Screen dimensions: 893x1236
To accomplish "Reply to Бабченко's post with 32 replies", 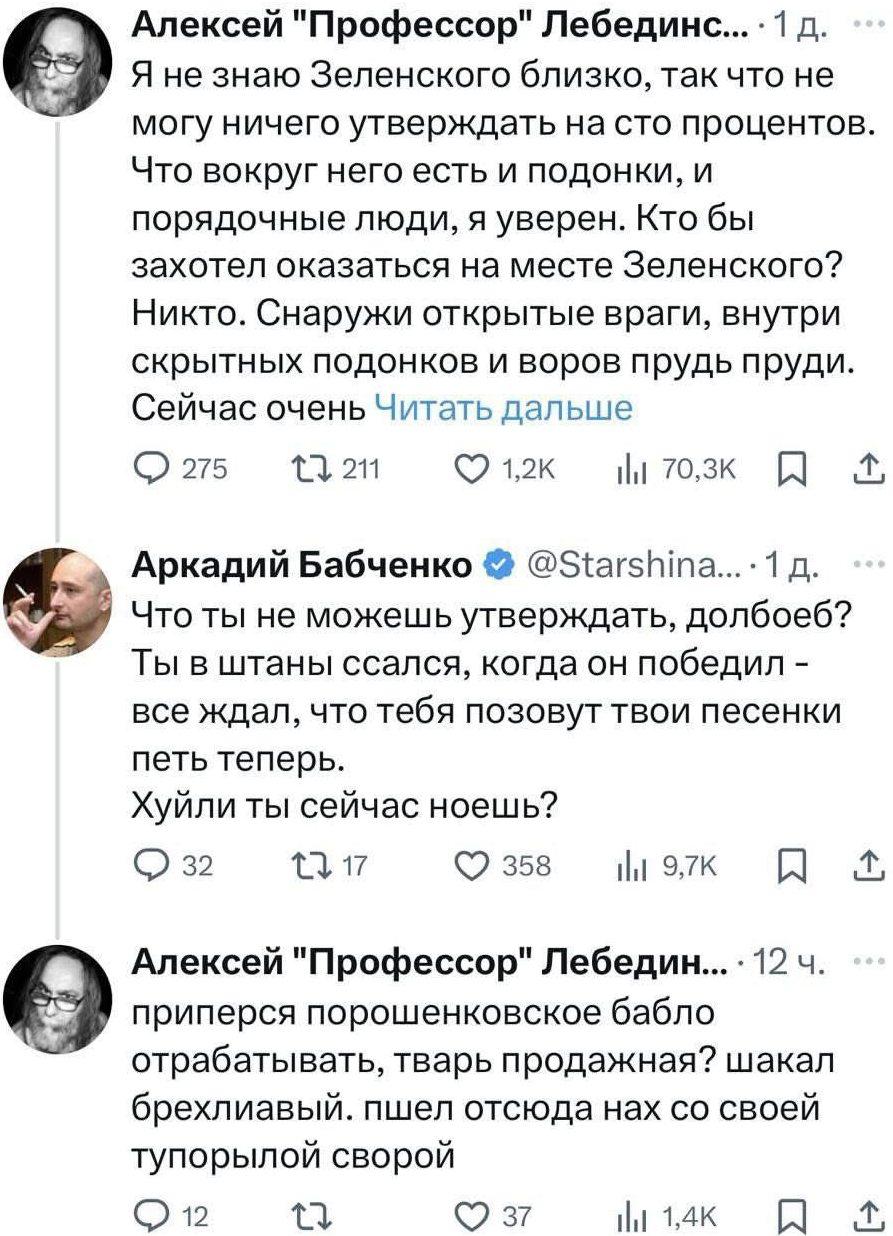I will coord(150,864).
